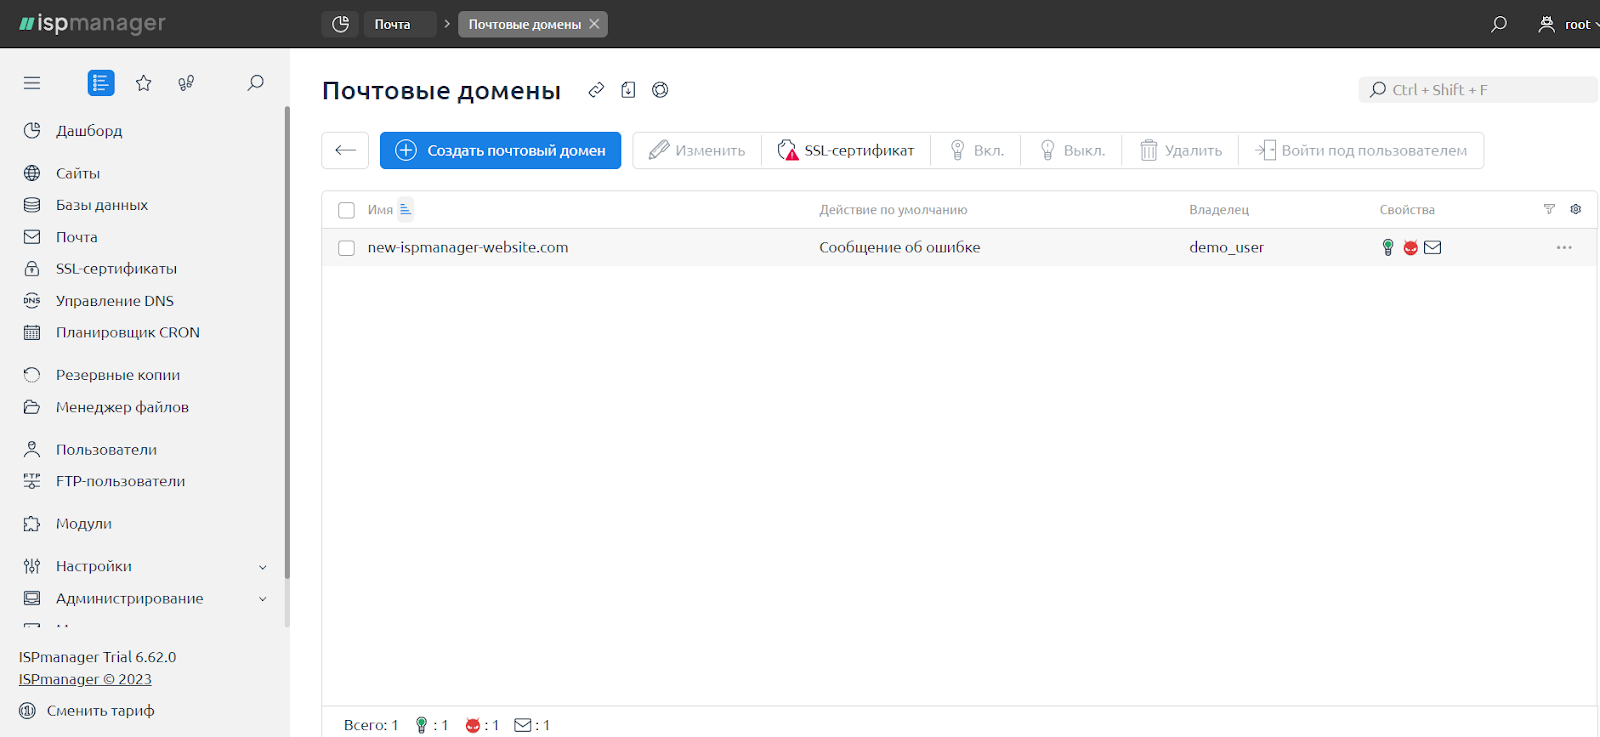Click the ispmanager logo
Viewport: 1600px width, 737px height.
coord(92,23)
